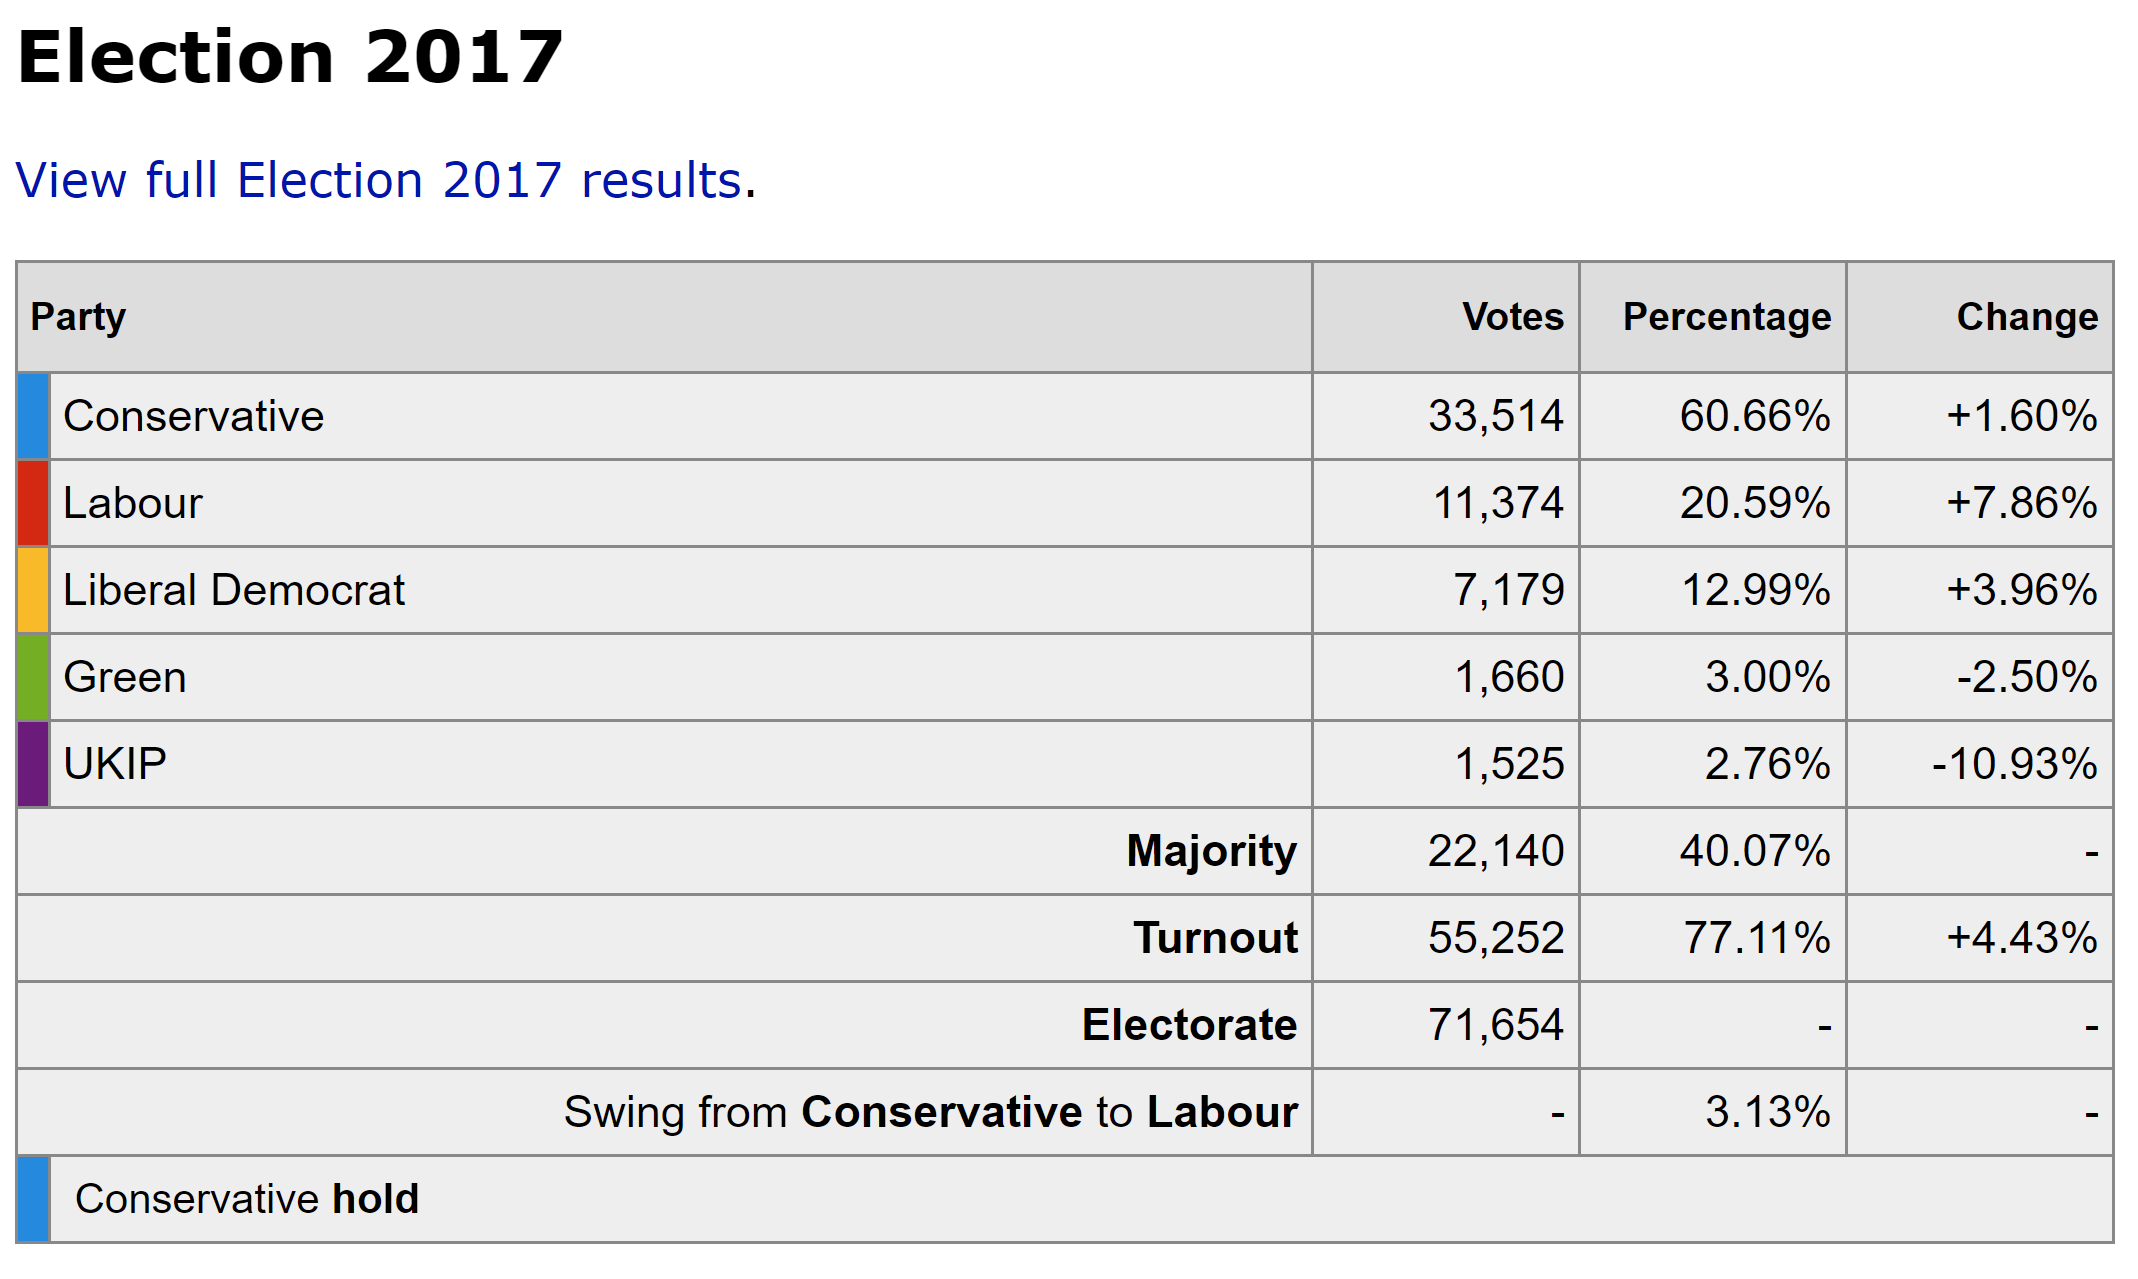Click the Votes column header
The width and height of the screenshot is (2138, 1279).
(1512, 317)
